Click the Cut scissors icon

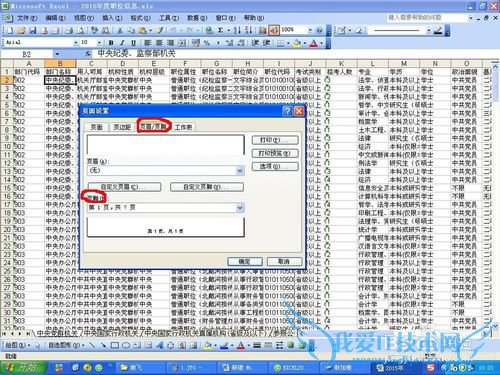click(120, 30)
